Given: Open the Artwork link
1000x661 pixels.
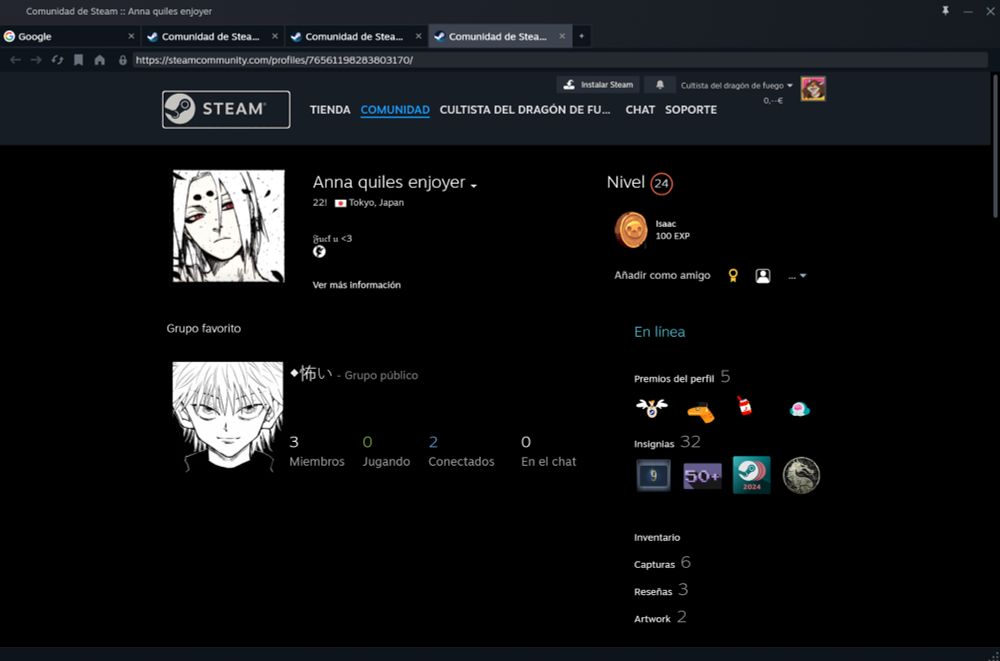Looking at the screenshot, I should [x=652, y=619].
